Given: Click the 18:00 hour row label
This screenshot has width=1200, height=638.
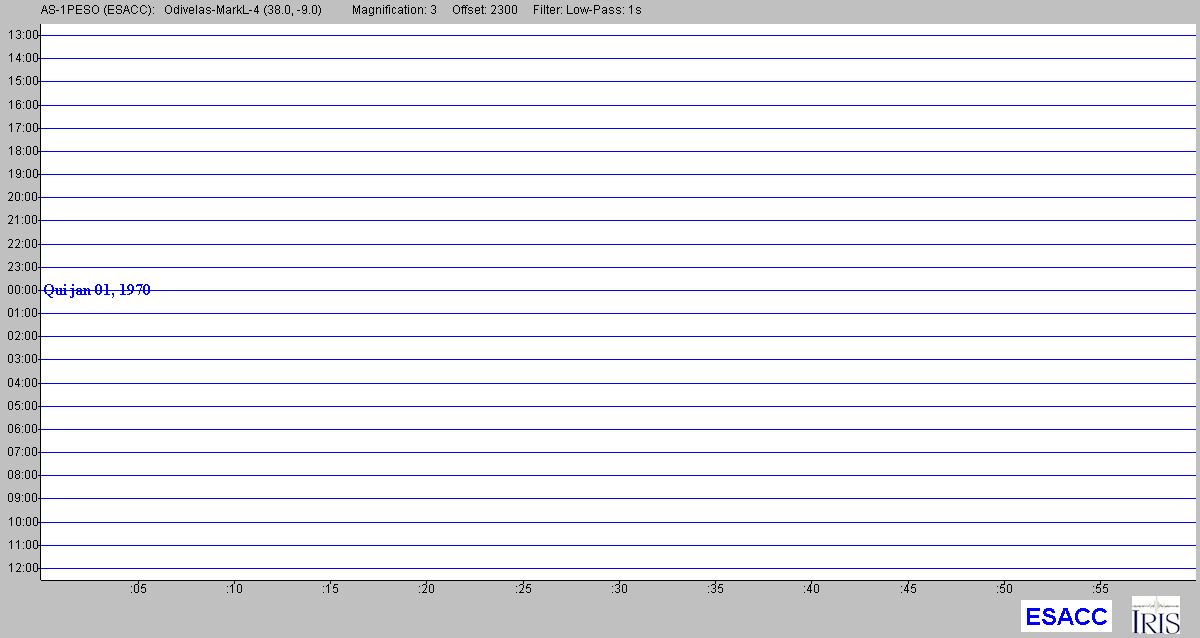Looking at the screenshot, I should (x=22, y=151).
